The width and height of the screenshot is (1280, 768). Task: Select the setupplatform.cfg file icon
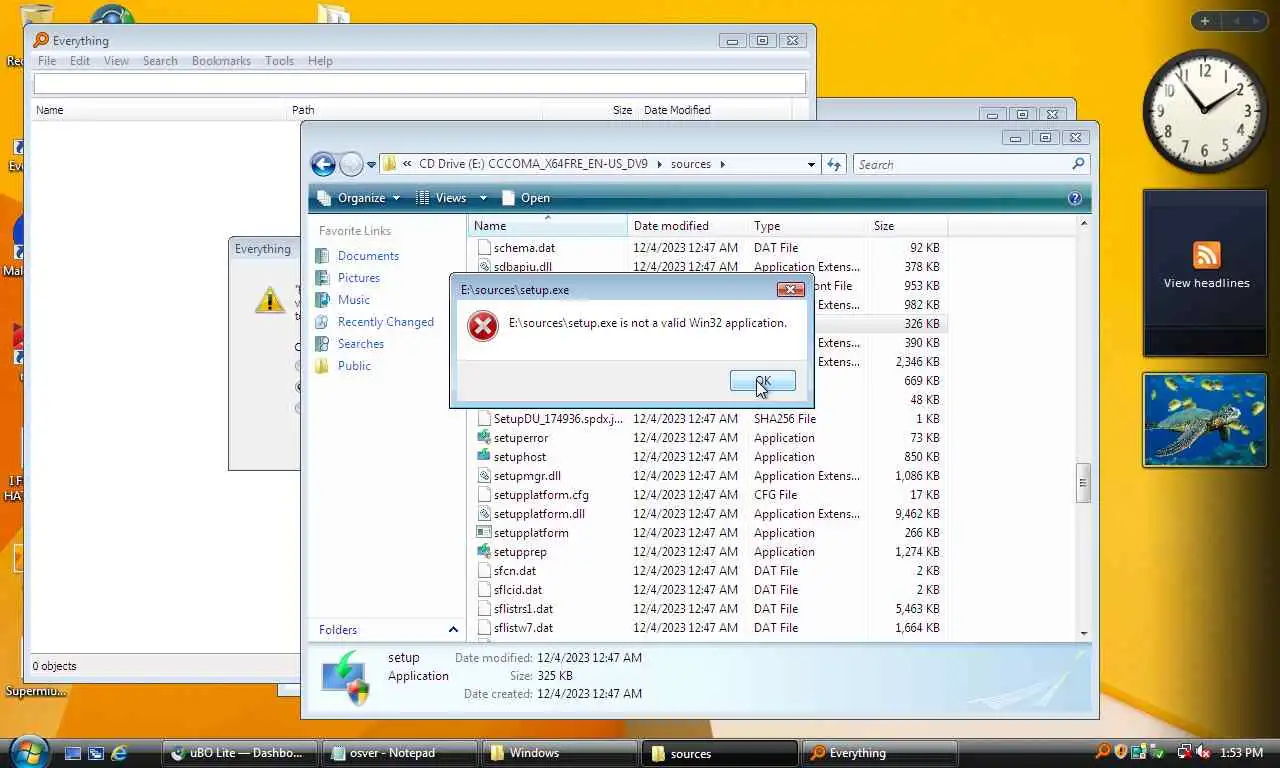tap(484, 495)
